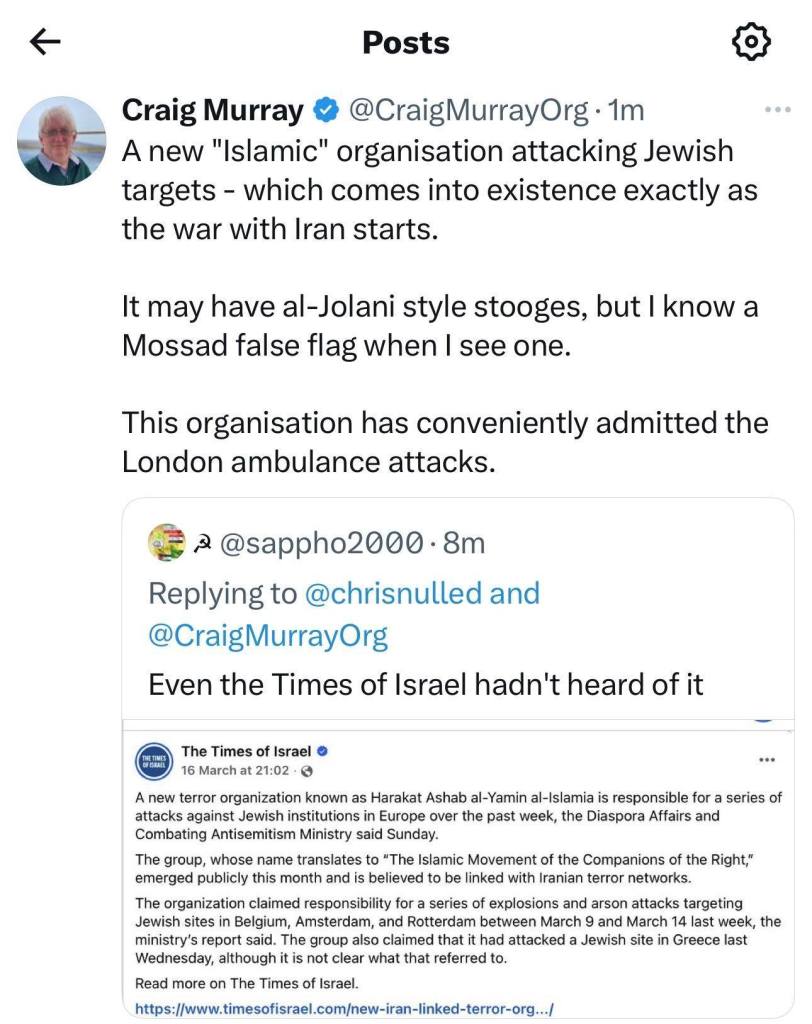Tap the back arrow icon
Screen dimensions: 812x1024
pos(46,41)
